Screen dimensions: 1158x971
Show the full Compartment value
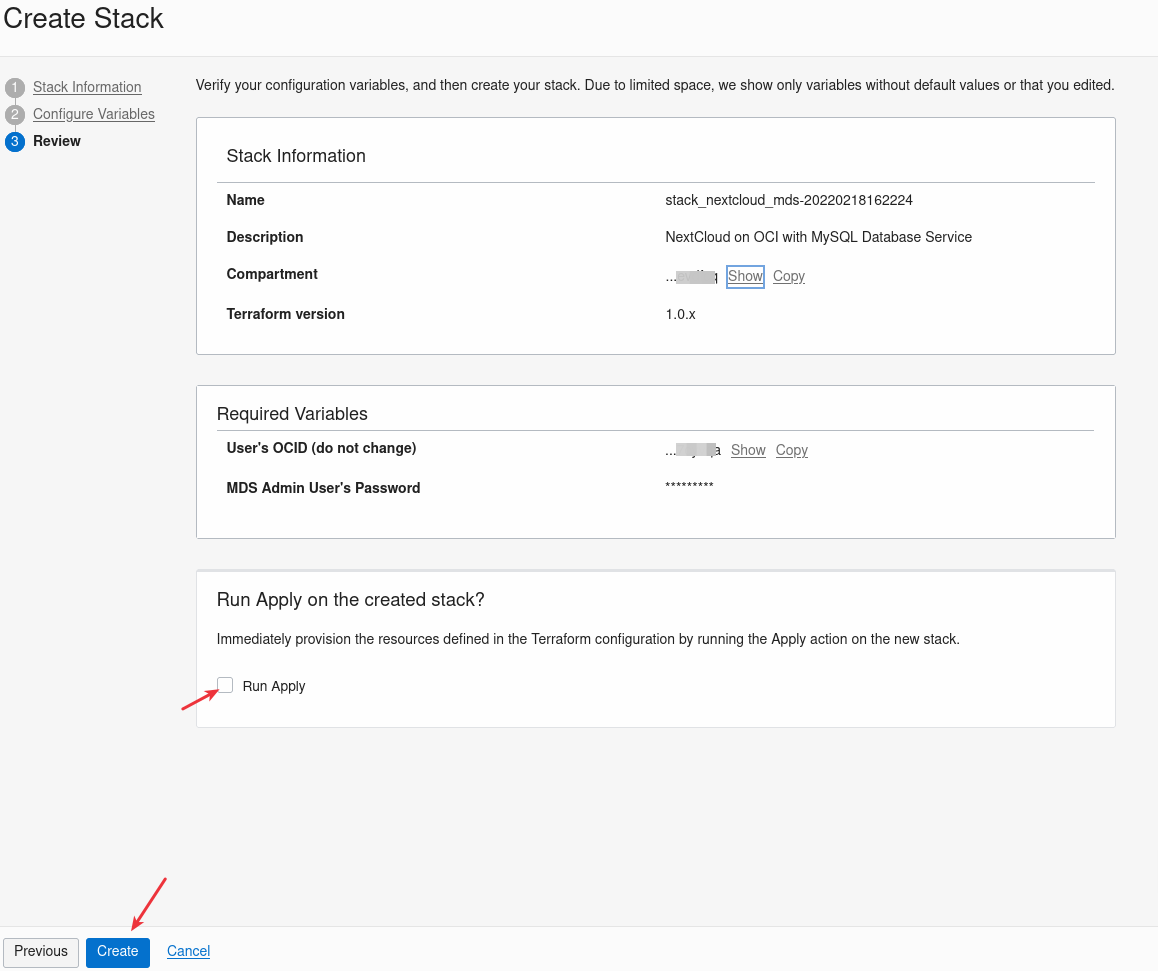[745, 276]
